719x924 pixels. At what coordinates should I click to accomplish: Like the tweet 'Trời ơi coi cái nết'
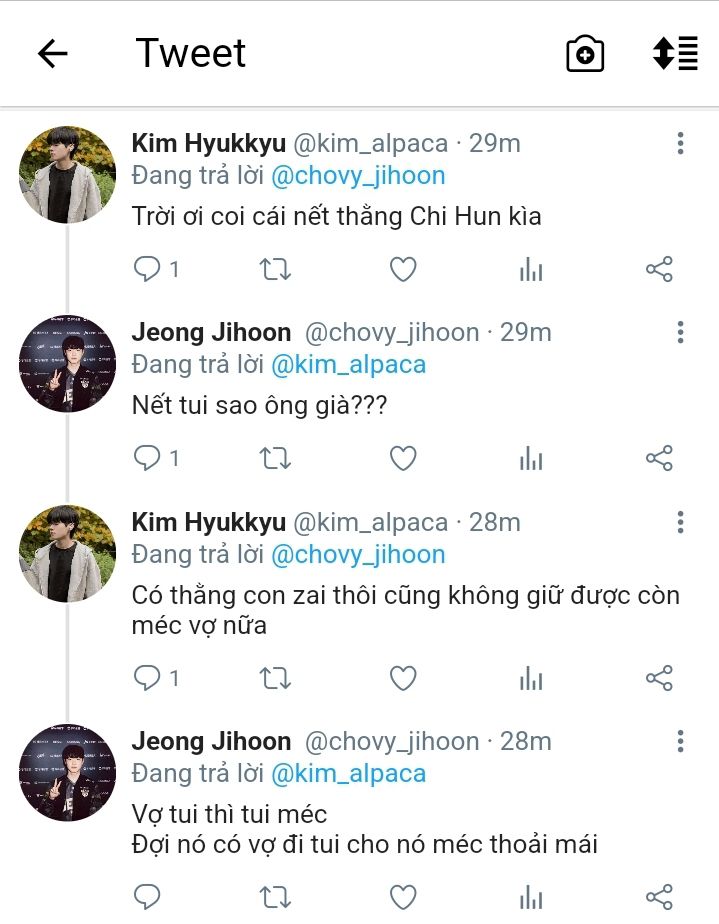coord(403,269)
